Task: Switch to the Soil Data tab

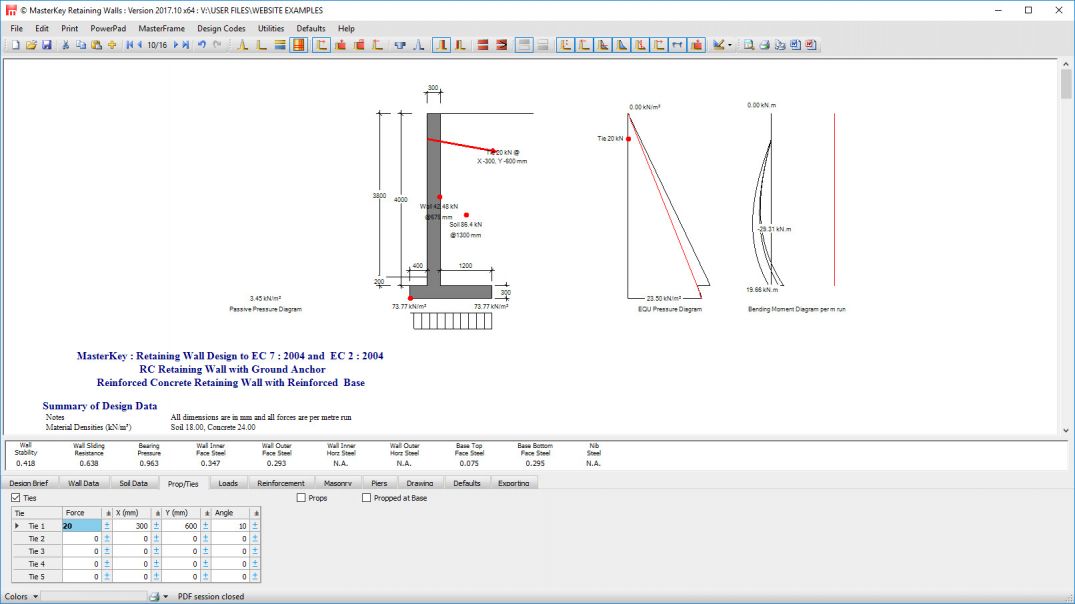Action: (134, 483)
